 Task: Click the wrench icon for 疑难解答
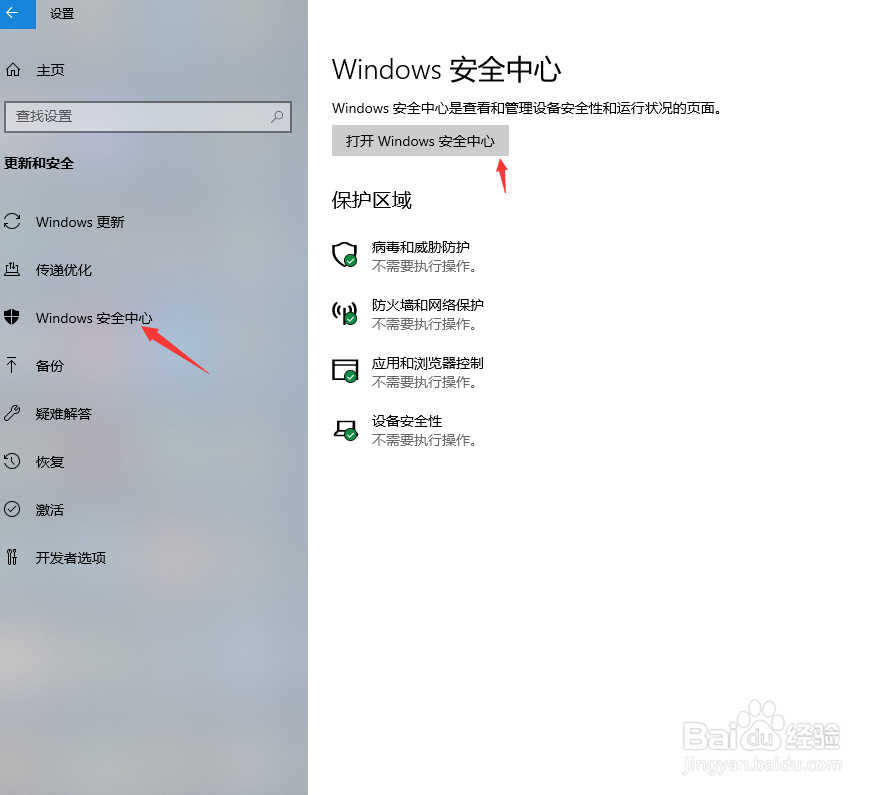point(12,413)
